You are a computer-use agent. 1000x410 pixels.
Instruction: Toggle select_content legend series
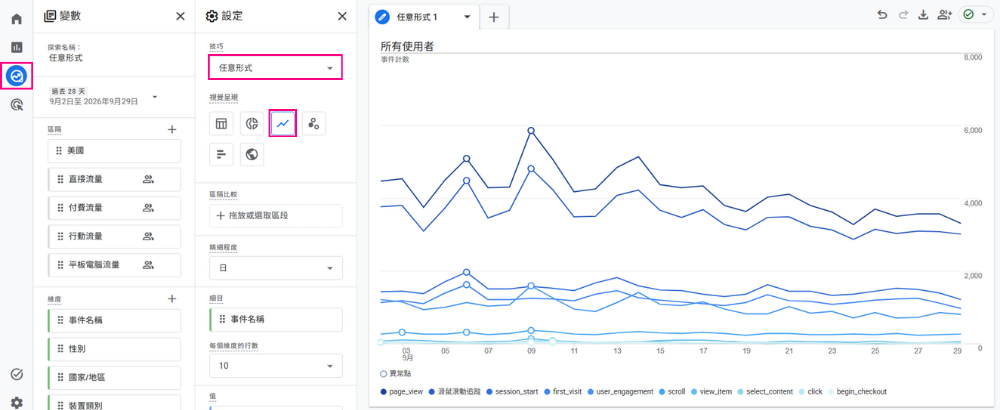[x=766, y=392]
